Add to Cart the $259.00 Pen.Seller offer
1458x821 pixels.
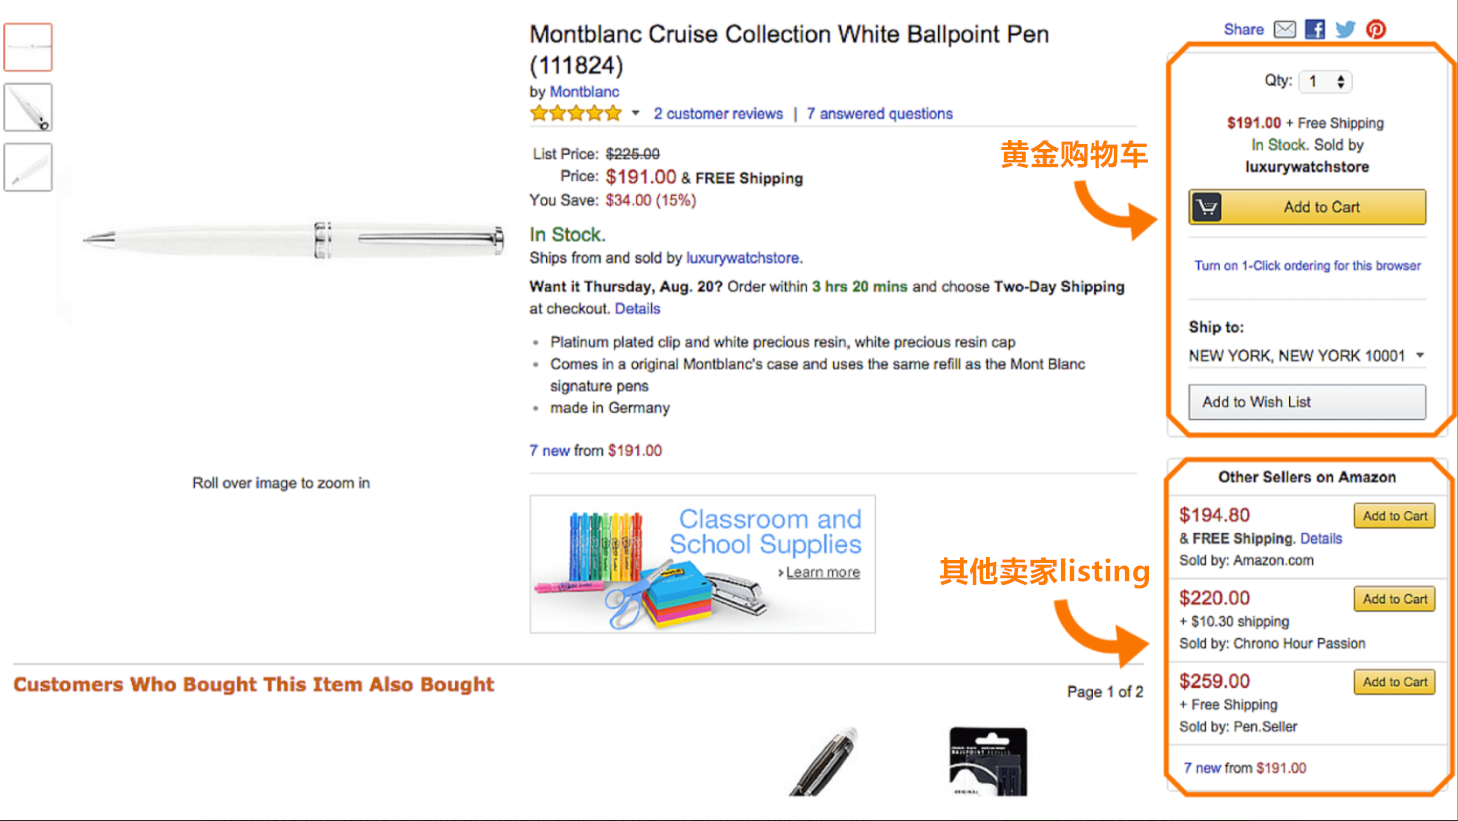click(1394, 682)
